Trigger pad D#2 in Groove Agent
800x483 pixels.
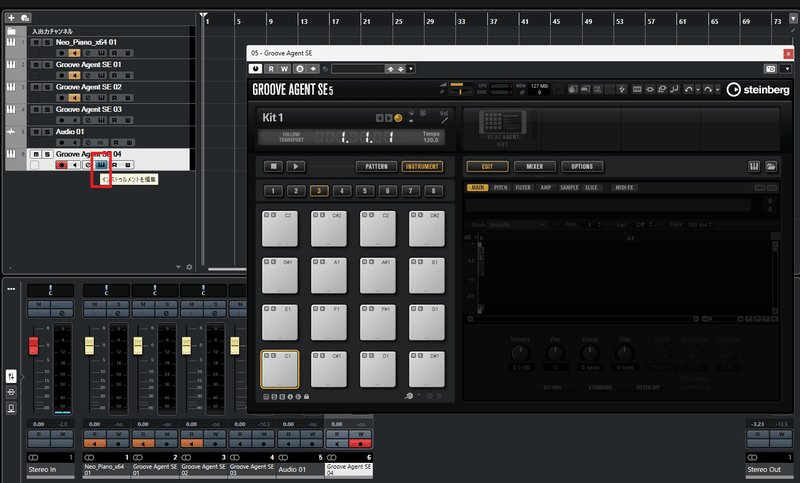click(x=427, y=228)
